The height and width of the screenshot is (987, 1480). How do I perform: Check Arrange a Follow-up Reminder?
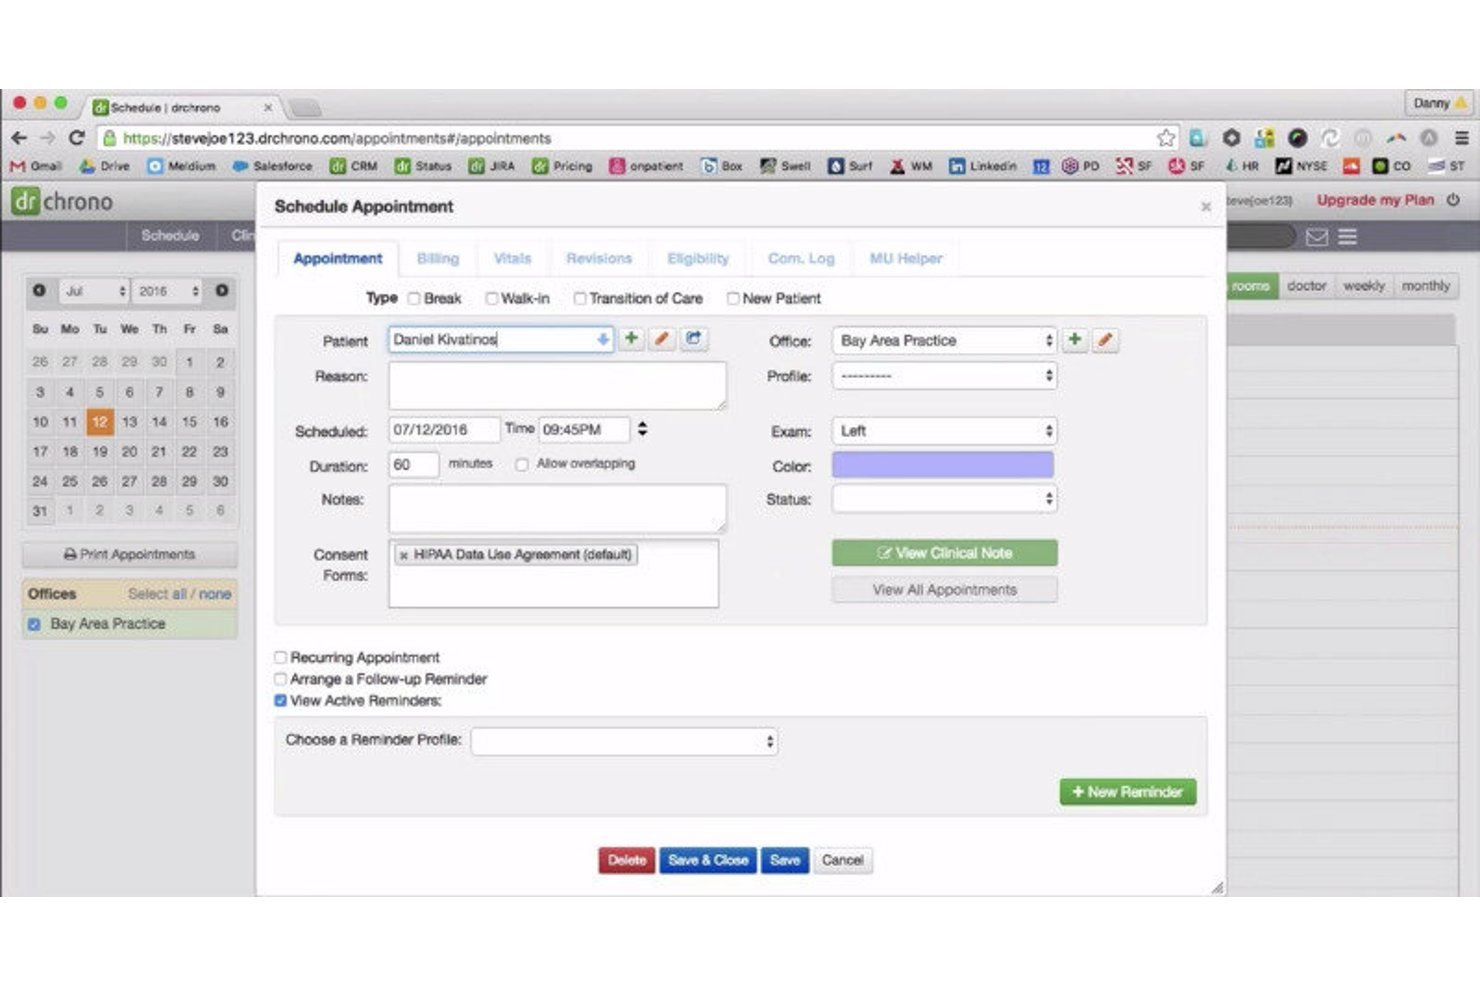(281, 679)
